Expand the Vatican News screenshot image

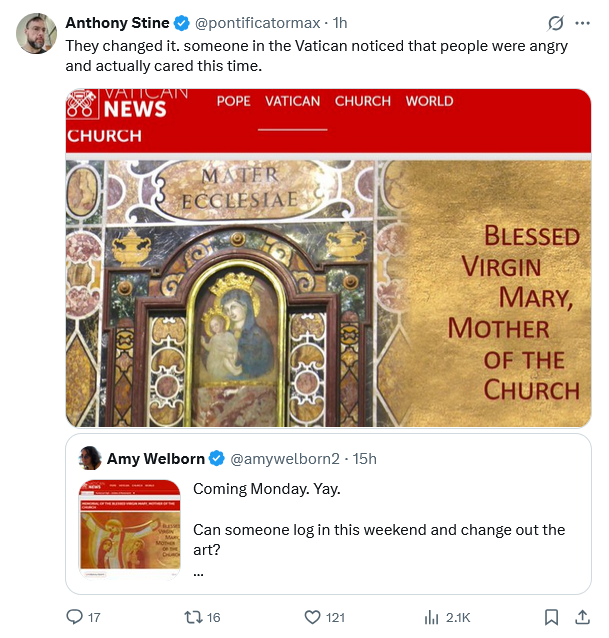coord(329,258)
